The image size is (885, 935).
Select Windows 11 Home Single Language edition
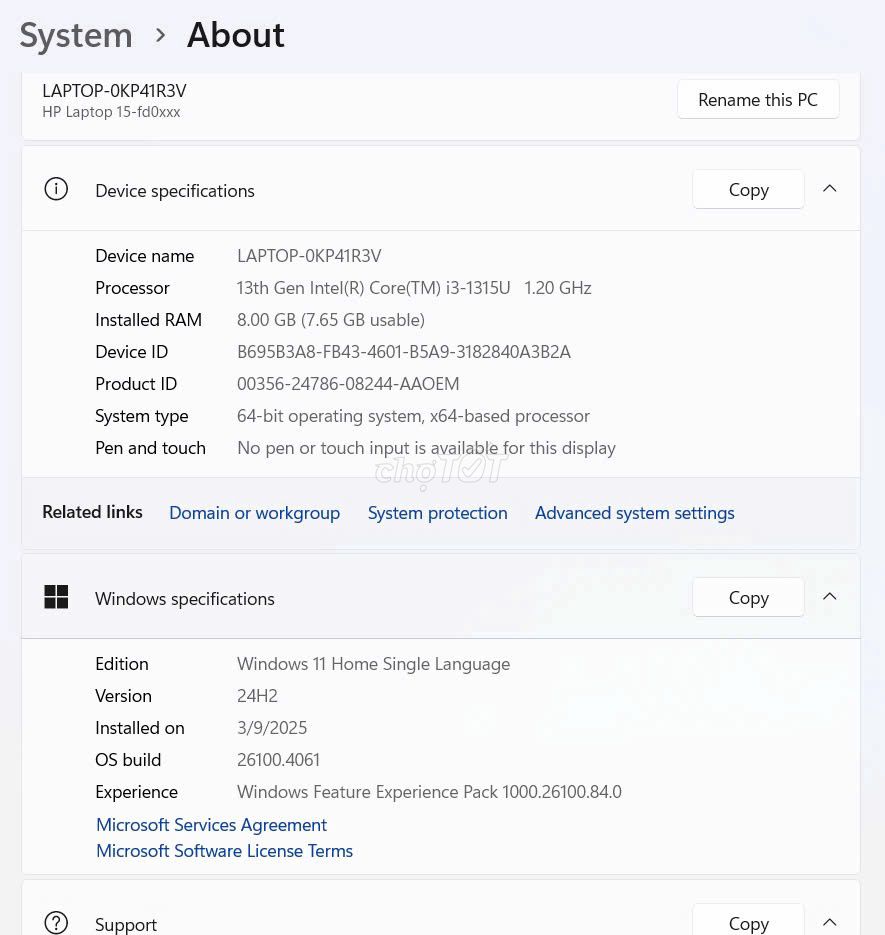point(373,664)
